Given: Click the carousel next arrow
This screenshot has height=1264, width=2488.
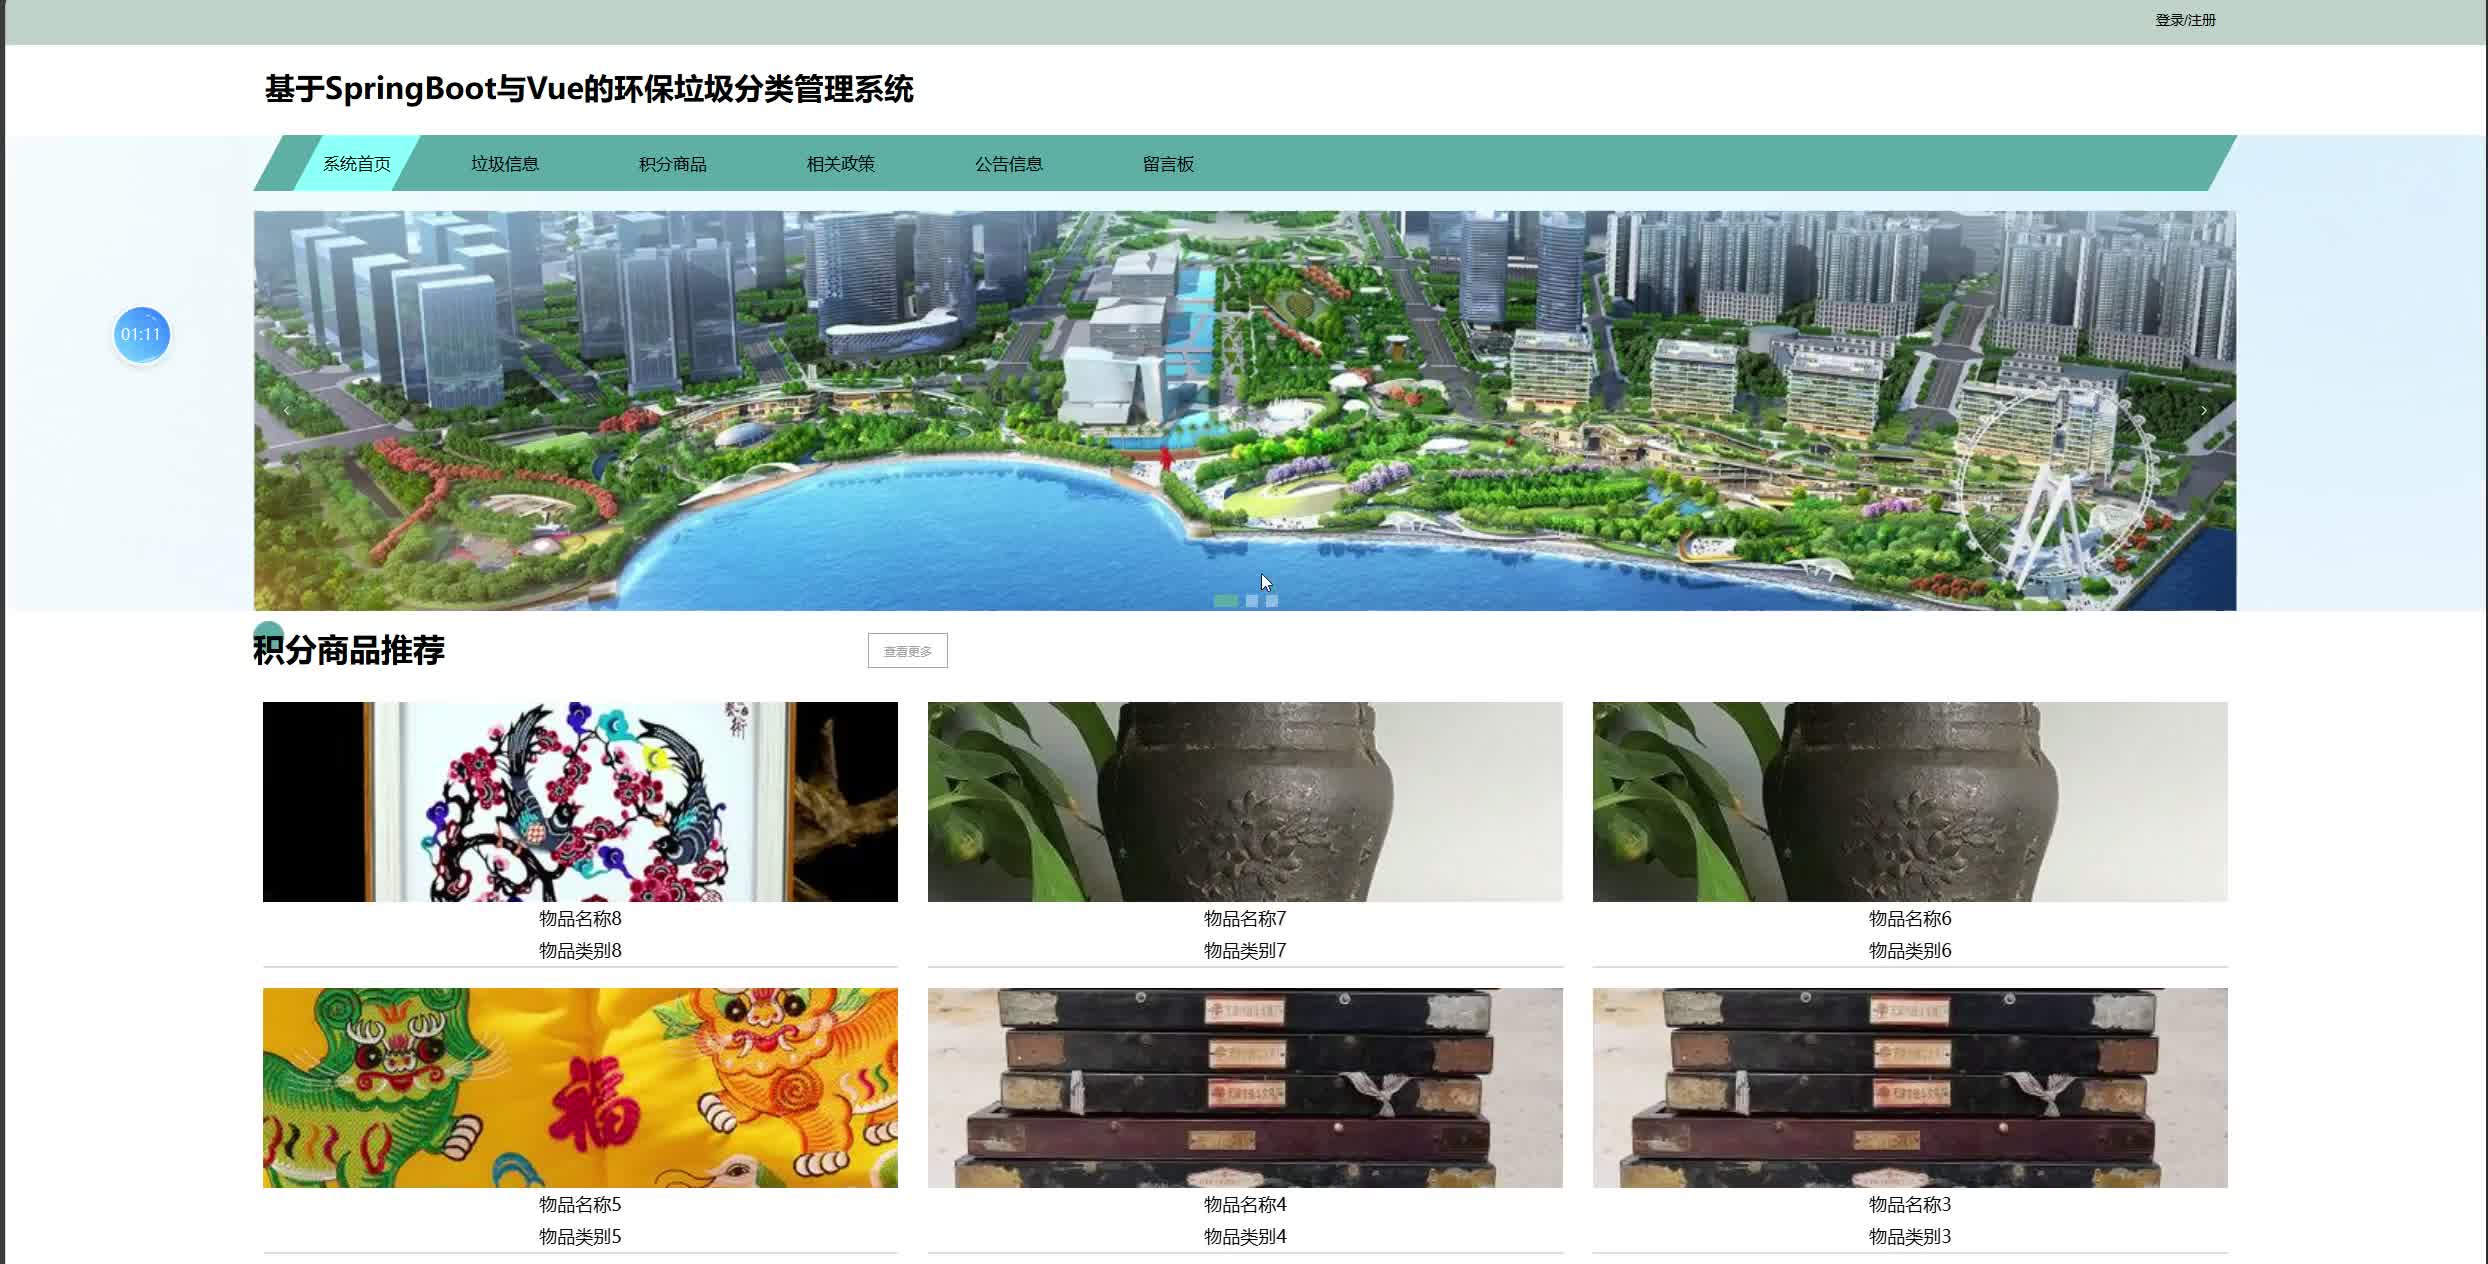Looking at the screenshot, I should tap(2203, 411).
